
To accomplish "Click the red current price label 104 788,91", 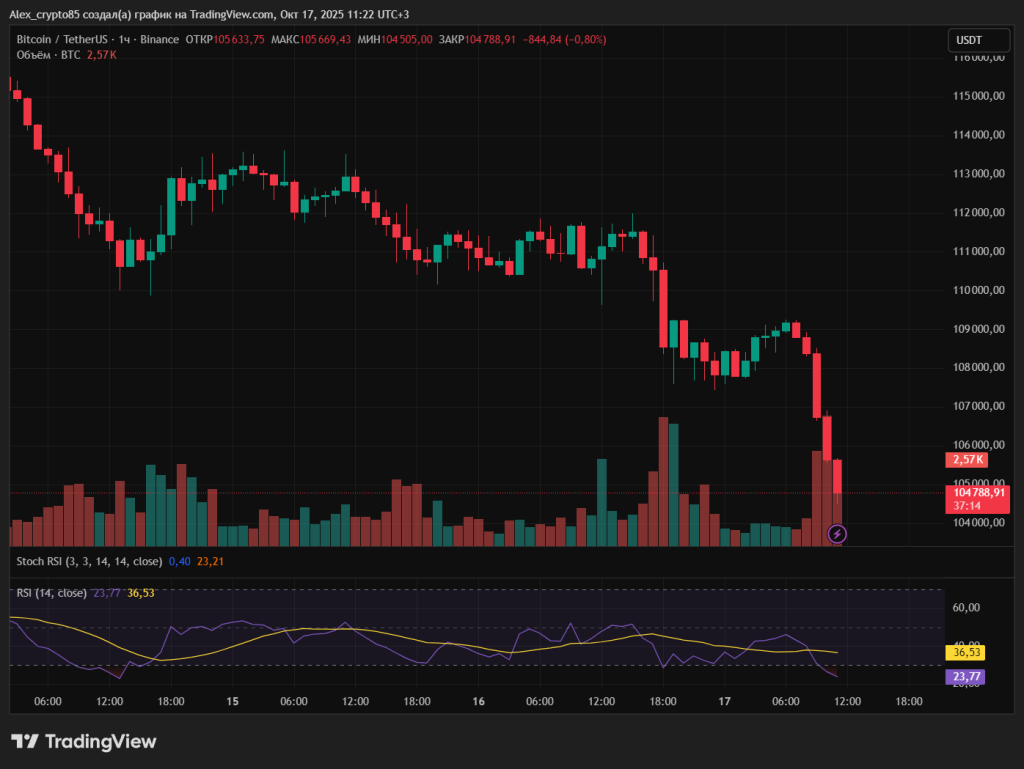I will 977,492.
